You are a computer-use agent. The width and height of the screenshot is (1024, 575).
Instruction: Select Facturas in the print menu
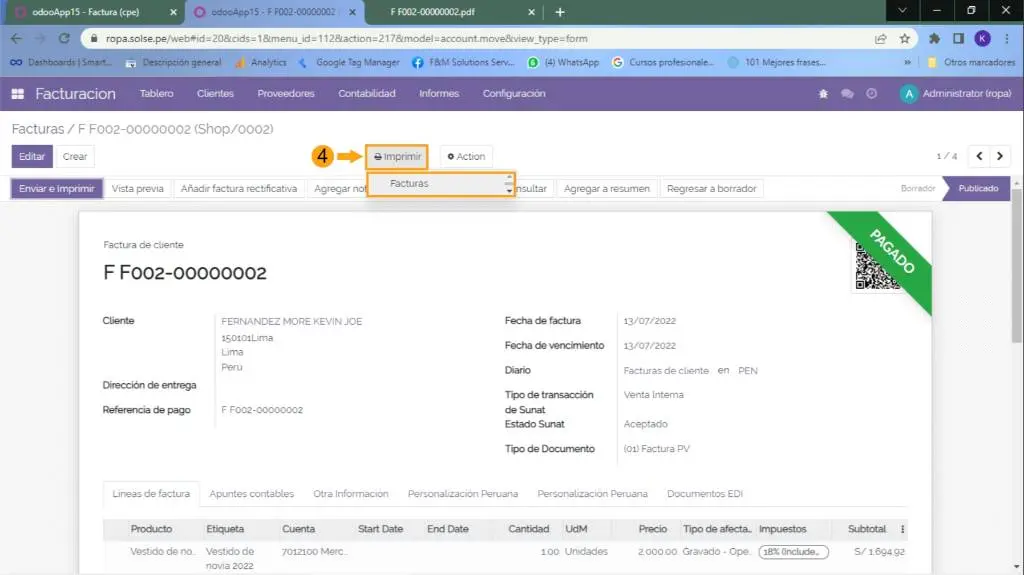pos(409,184)
